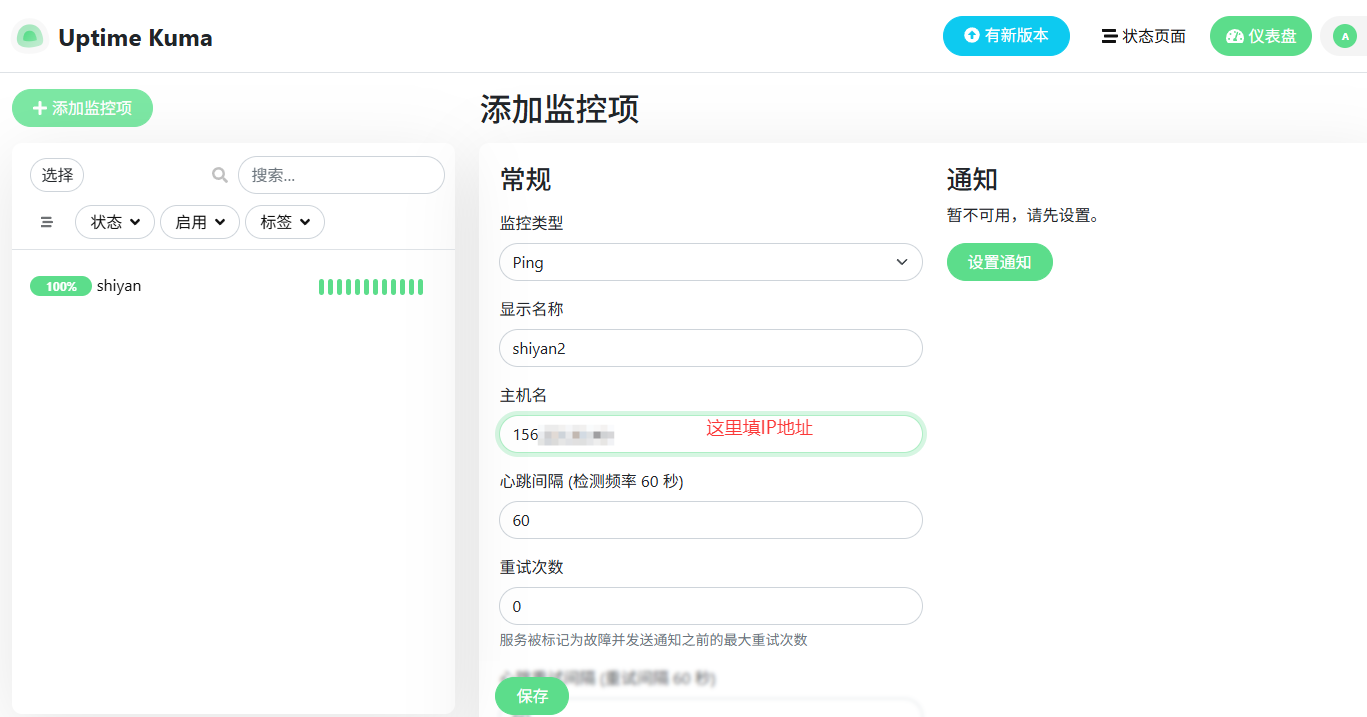Expand the 启用 filter dropdown

point(199,222)
